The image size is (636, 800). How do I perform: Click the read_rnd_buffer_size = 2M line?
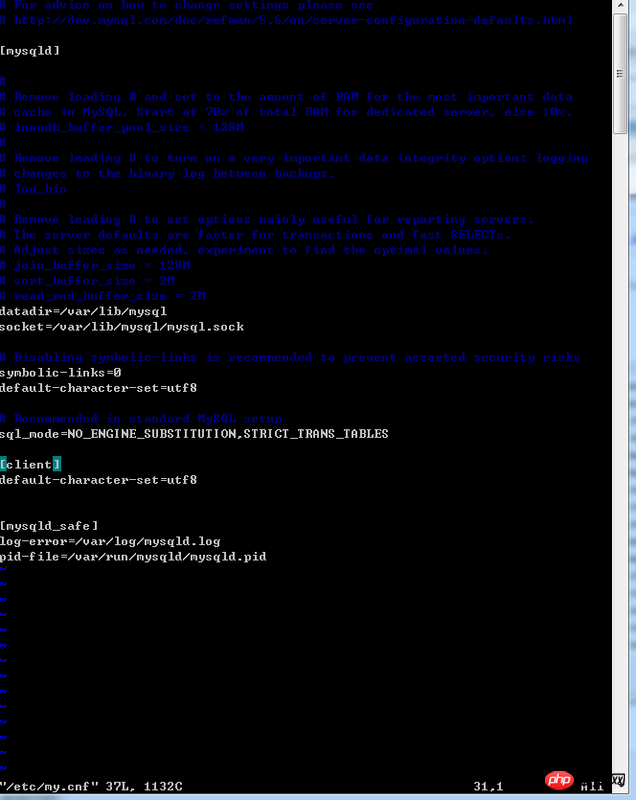[103, 296]
